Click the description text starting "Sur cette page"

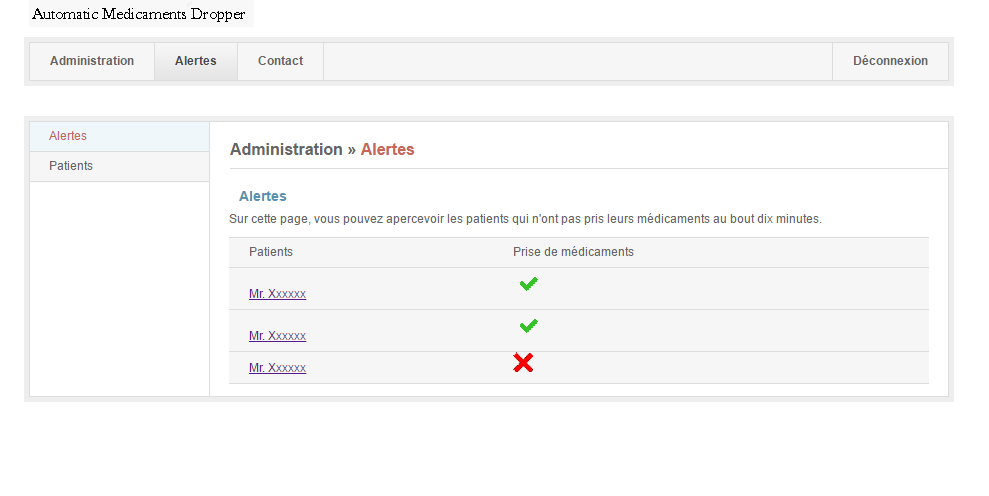525,219
